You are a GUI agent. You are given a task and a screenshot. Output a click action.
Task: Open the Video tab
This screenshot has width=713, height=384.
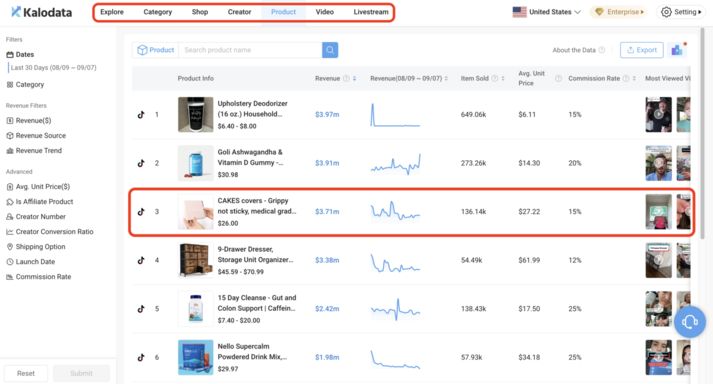coord(325,12)
